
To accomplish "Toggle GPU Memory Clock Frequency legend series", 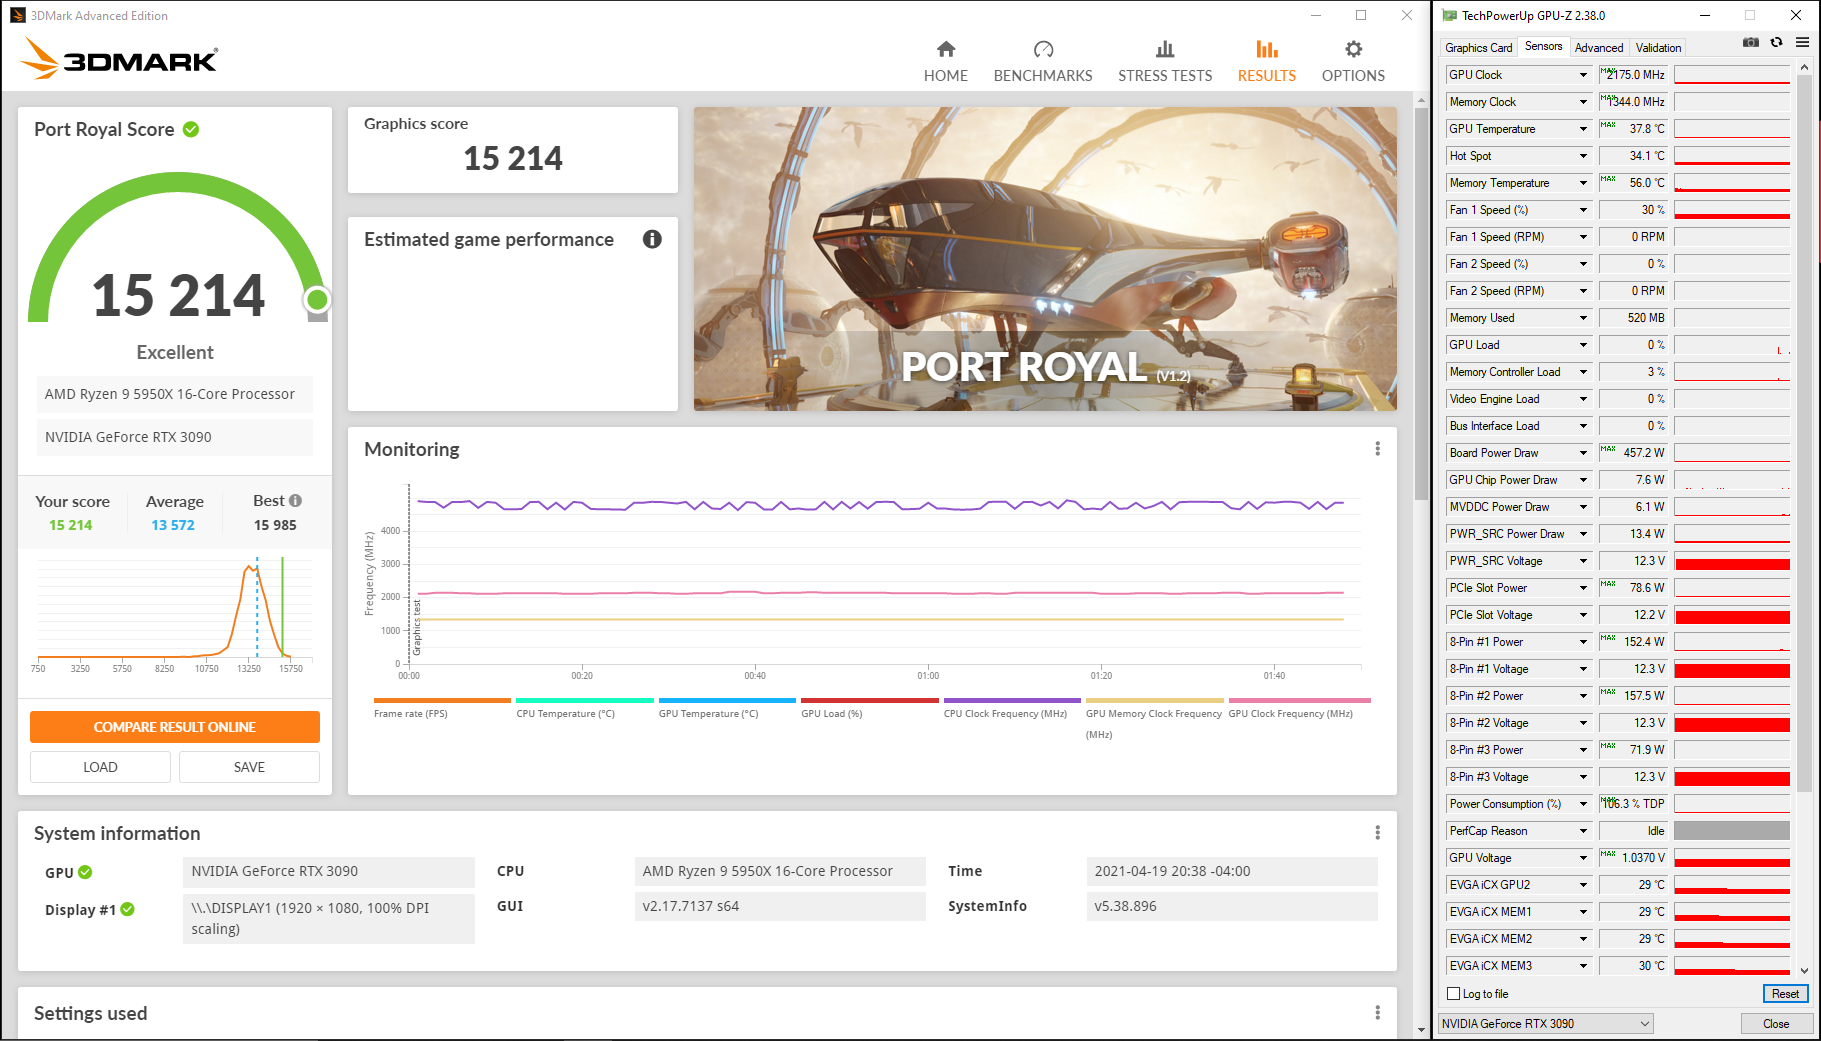I will 1154,718.
